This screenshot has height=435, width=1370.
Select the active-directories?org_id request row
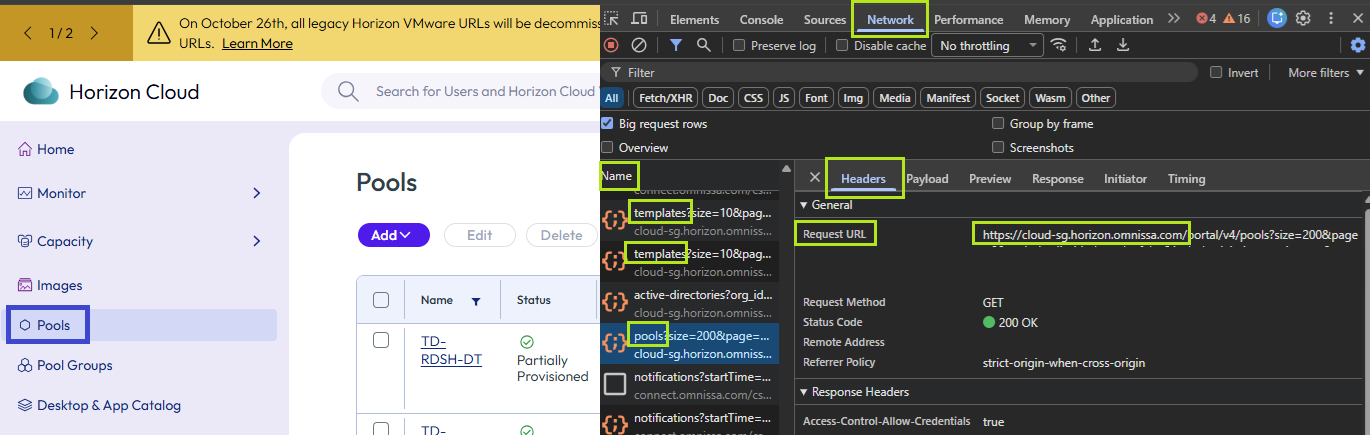(690, 303)
